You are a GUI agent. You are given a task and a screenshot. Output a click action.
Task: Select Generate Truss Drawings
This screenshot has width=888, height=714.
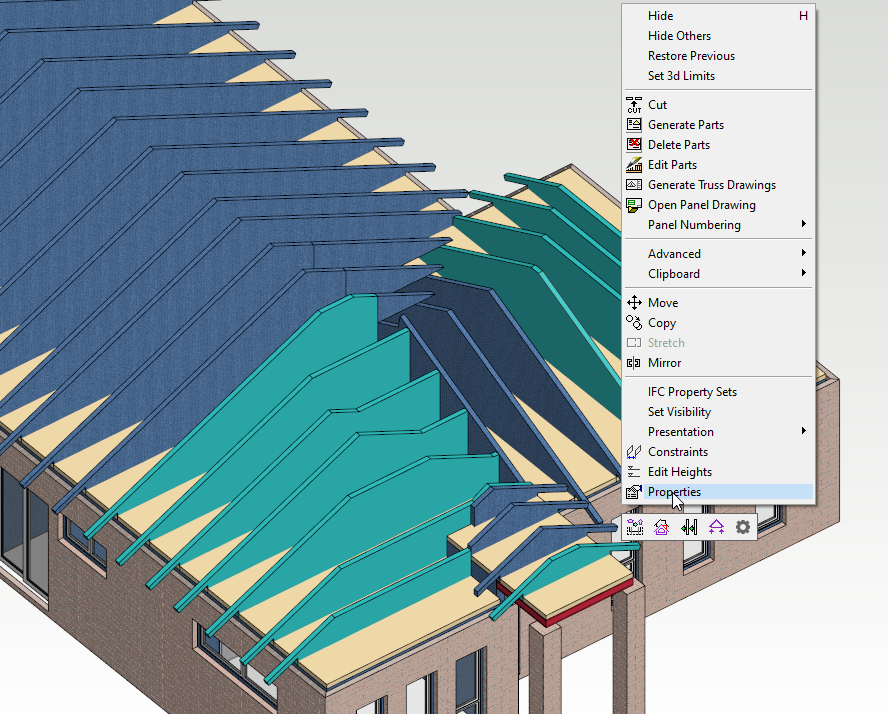coord(711,185)
